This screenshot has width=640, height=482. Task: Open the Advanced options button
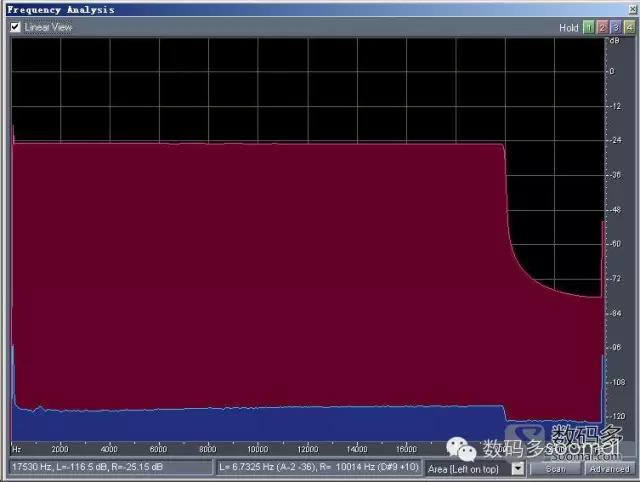coord(609,469)
